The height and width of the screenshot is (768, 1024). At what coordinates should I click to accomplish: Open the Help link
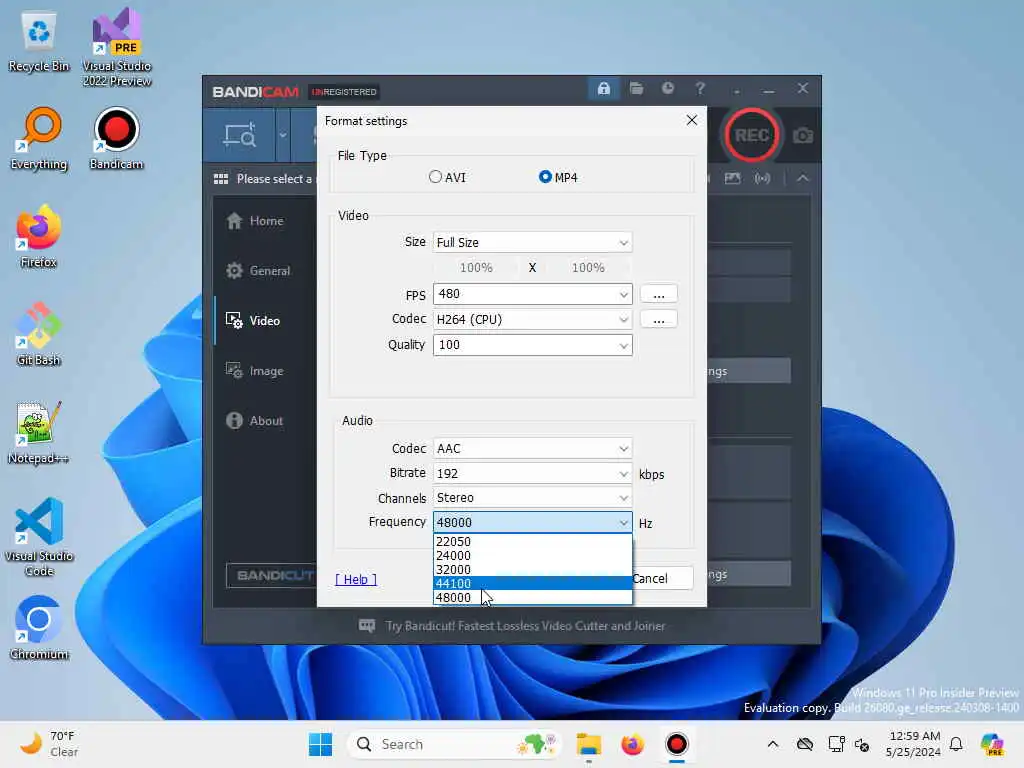pos(356,579)
